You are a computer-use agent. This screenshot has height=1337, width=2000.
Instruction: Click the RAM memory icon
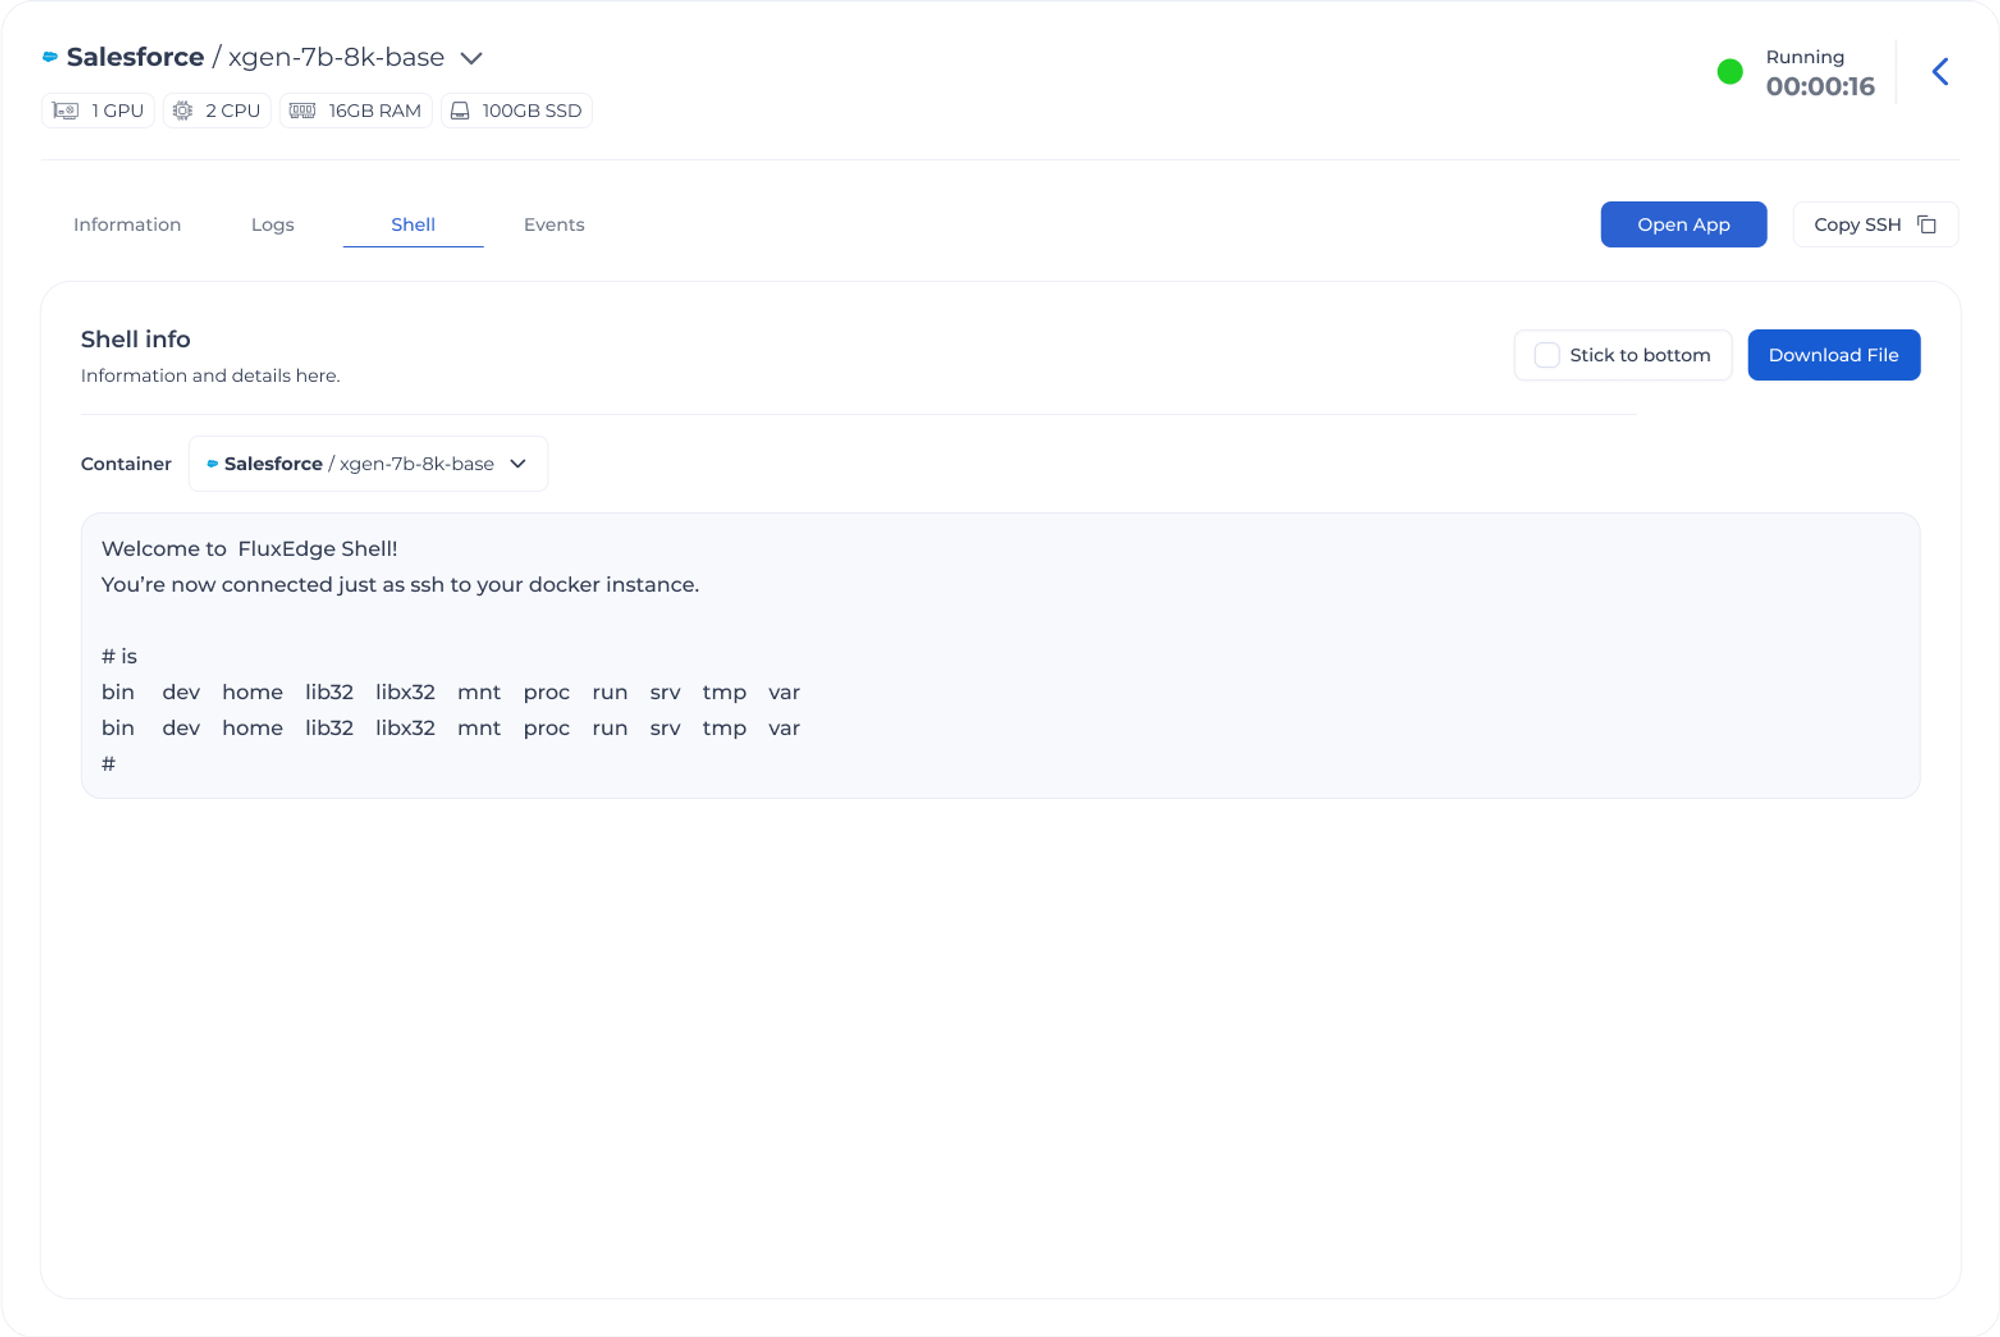[302, 111]
